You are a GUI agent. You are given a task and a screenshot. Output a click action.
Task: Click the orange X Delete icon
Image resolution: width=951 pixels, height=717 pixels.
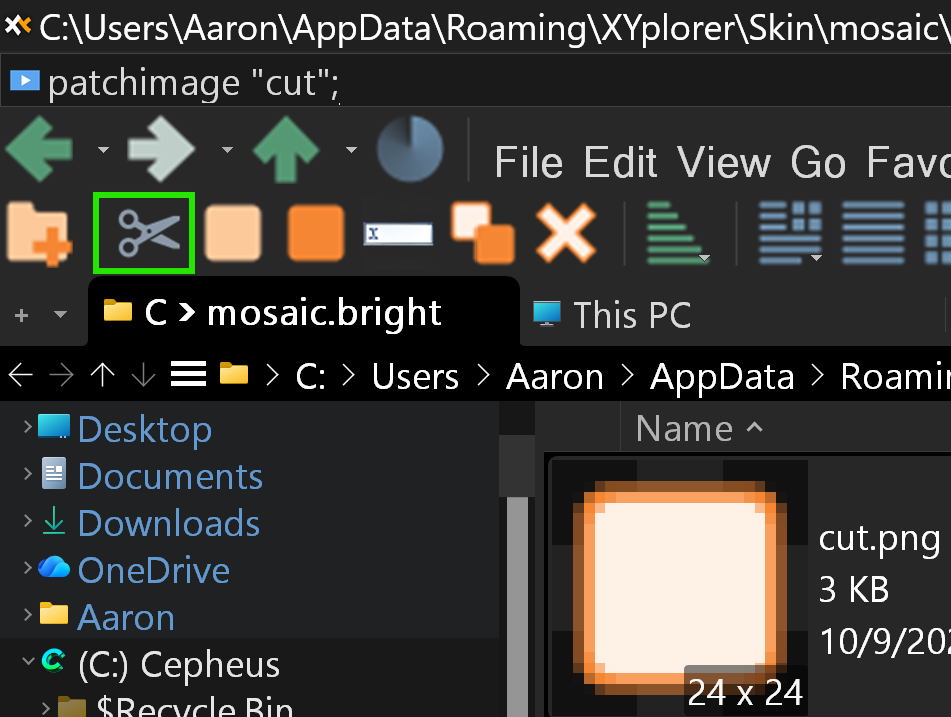pos(565,234)
